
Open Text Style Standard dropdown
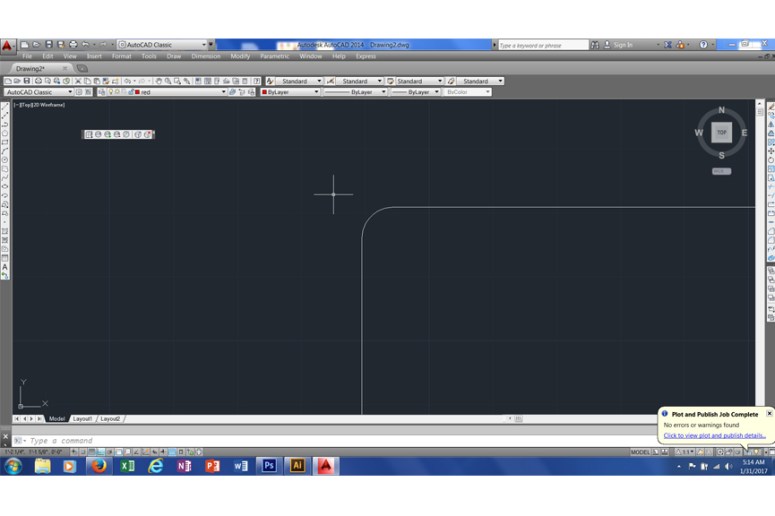click(x=319, y=81)
